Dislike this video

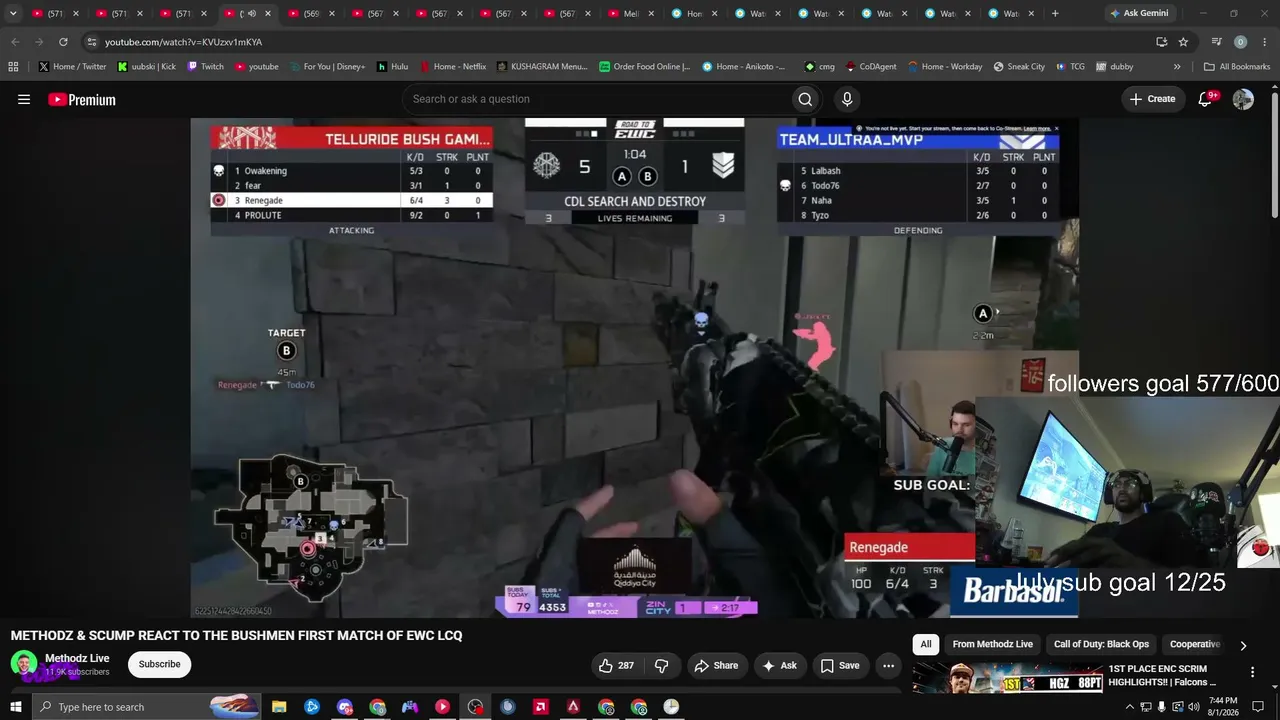(661, 665)
